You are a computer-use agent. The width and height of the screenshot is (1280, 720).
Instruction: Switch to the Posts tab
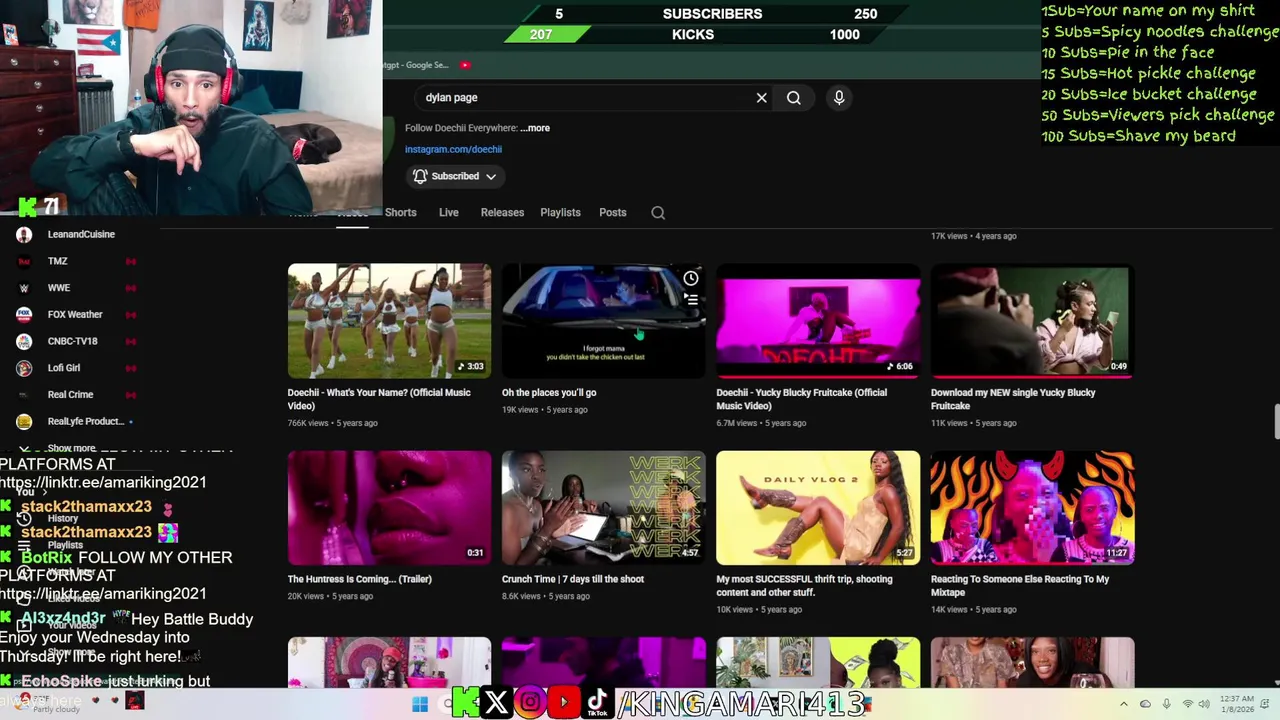(612, 212)
